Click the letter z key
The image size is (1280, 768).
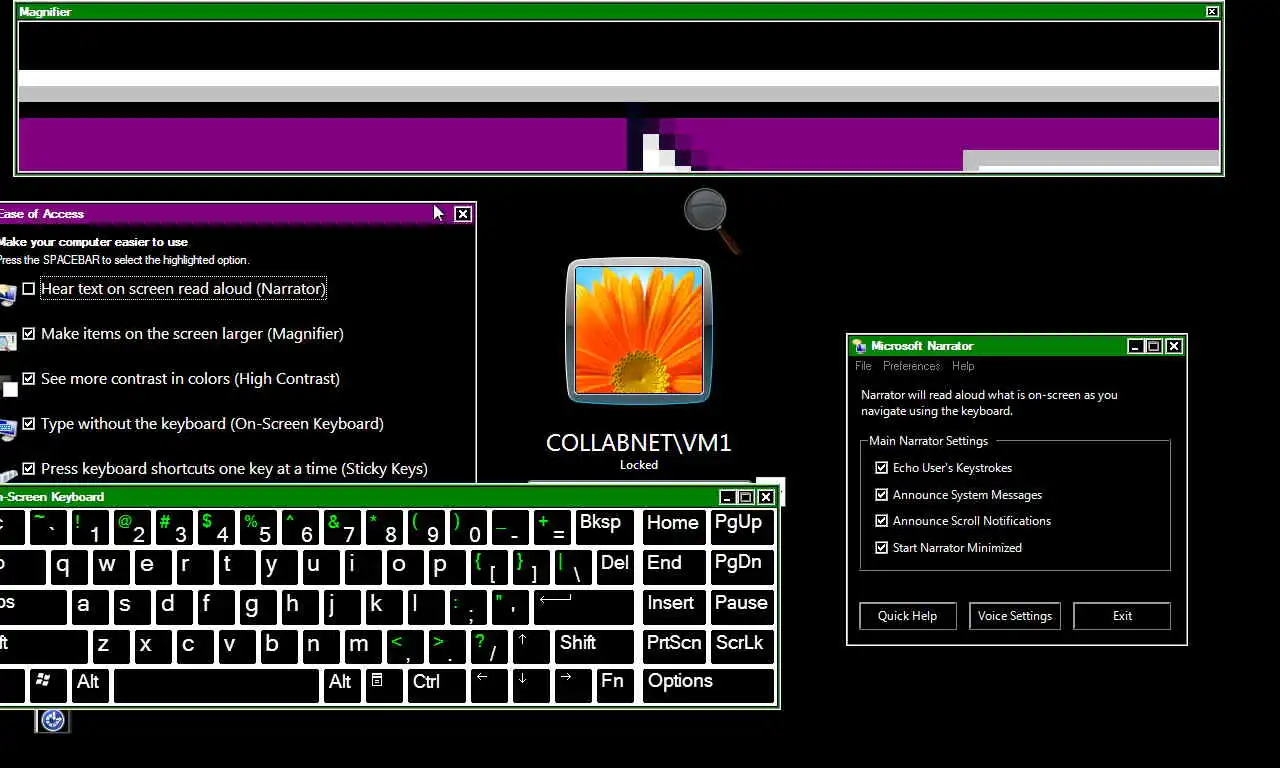pos(110,646)
